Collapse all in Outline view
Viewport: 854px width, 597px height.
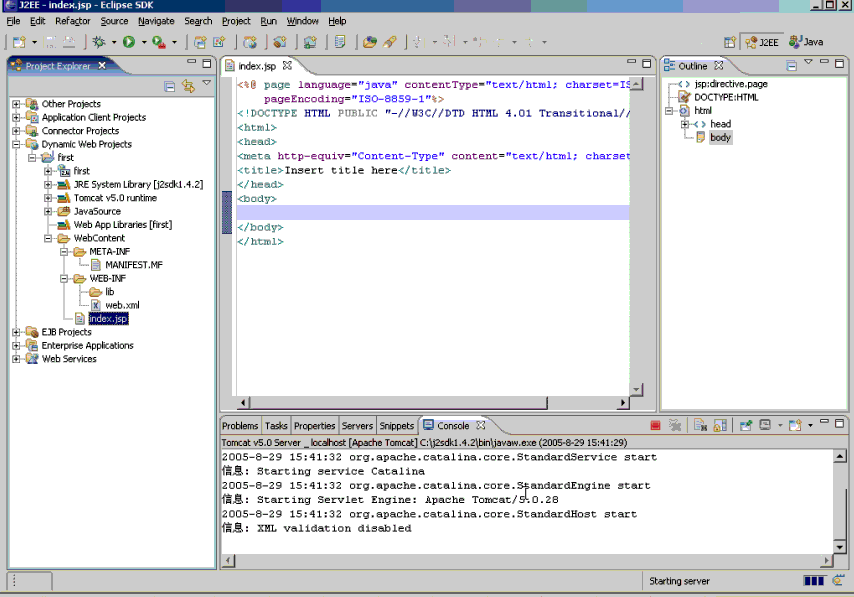[792, 66]
